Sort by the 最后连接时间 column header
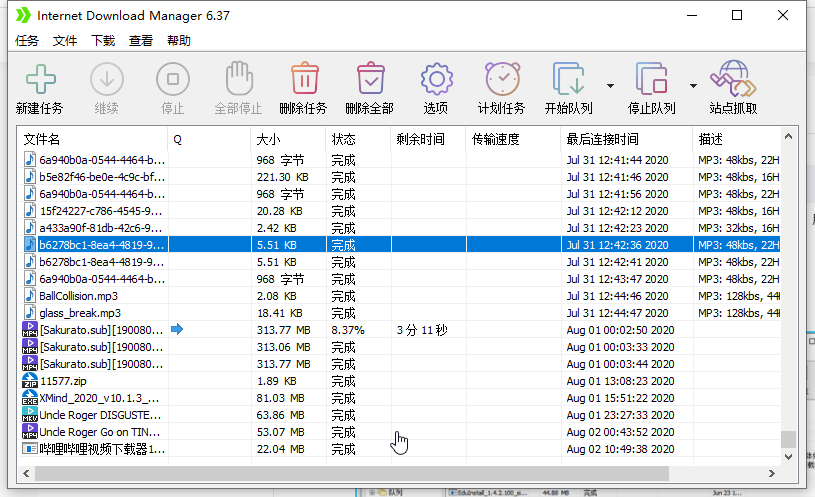This screenshot has width=815, height=497. [626, 139]
